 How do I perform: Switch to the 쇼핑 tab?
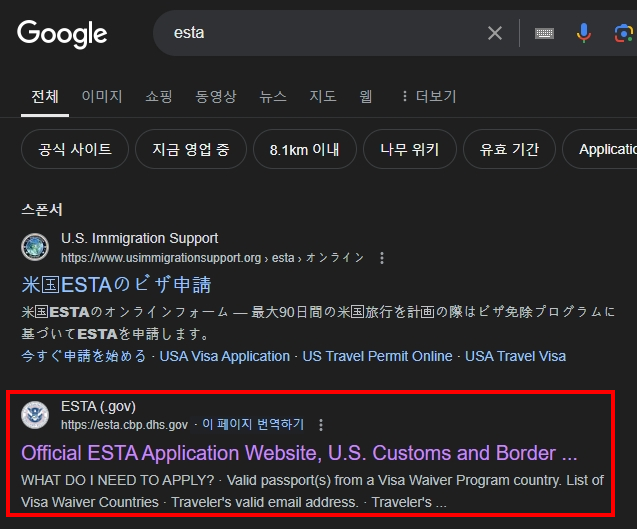pyautogui.click(x=159, y=97)
